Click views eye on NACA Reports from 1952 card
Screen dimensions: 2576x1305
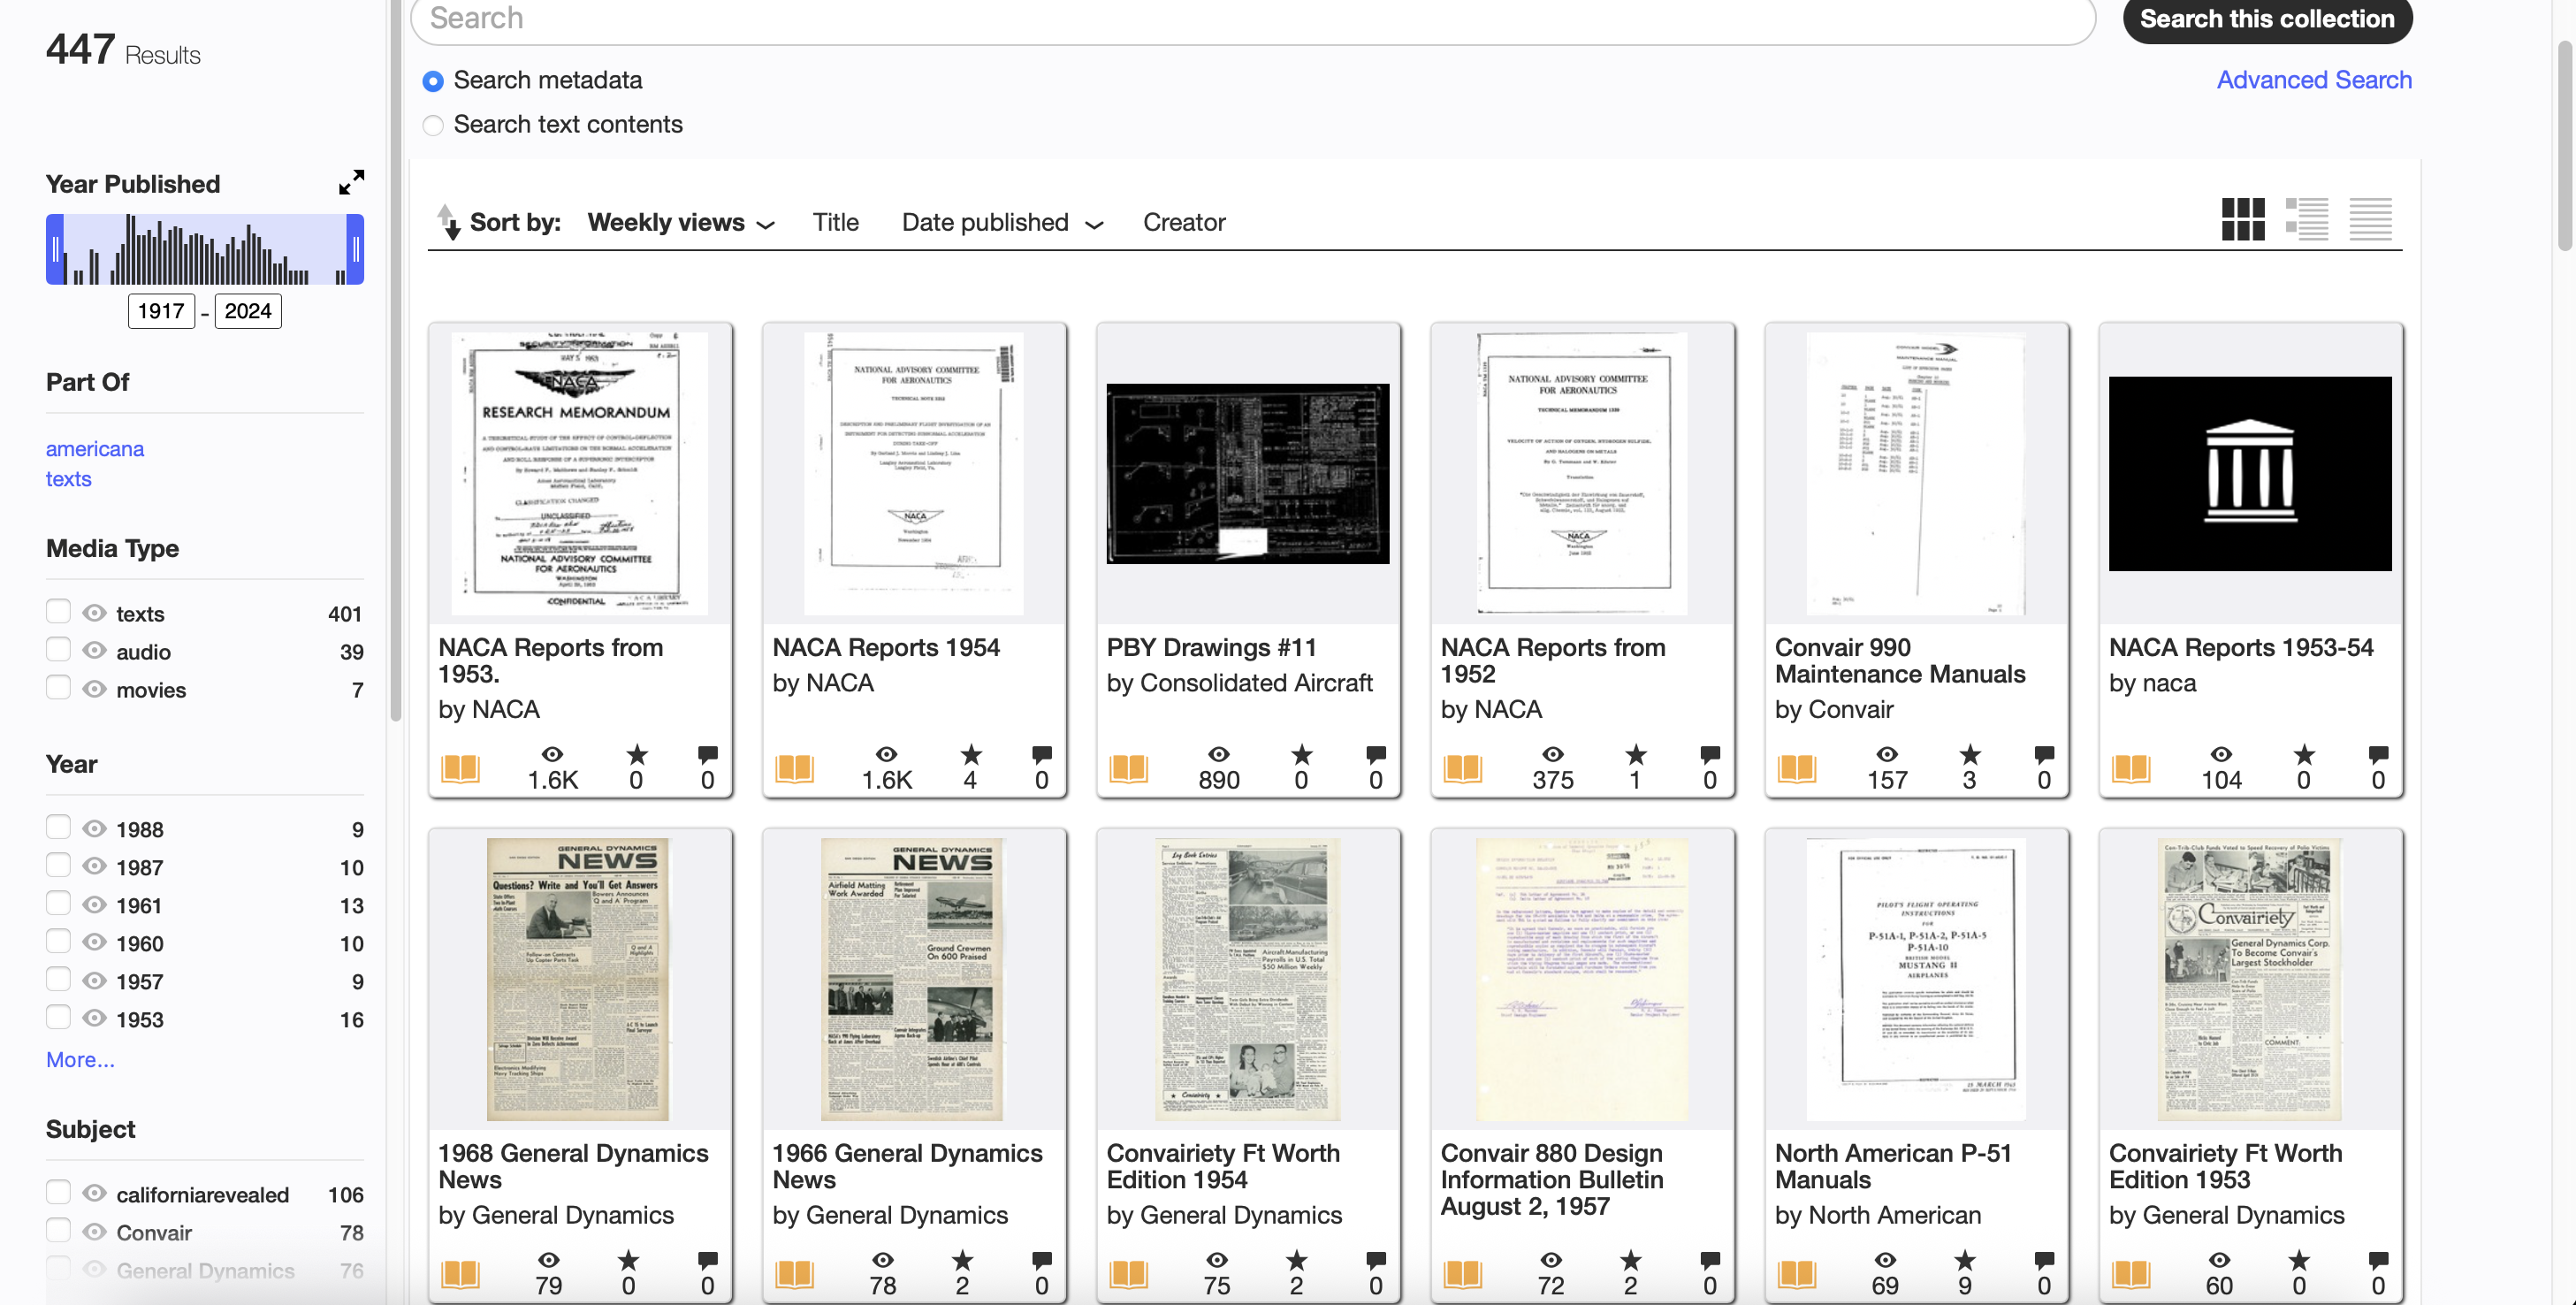1553,754
